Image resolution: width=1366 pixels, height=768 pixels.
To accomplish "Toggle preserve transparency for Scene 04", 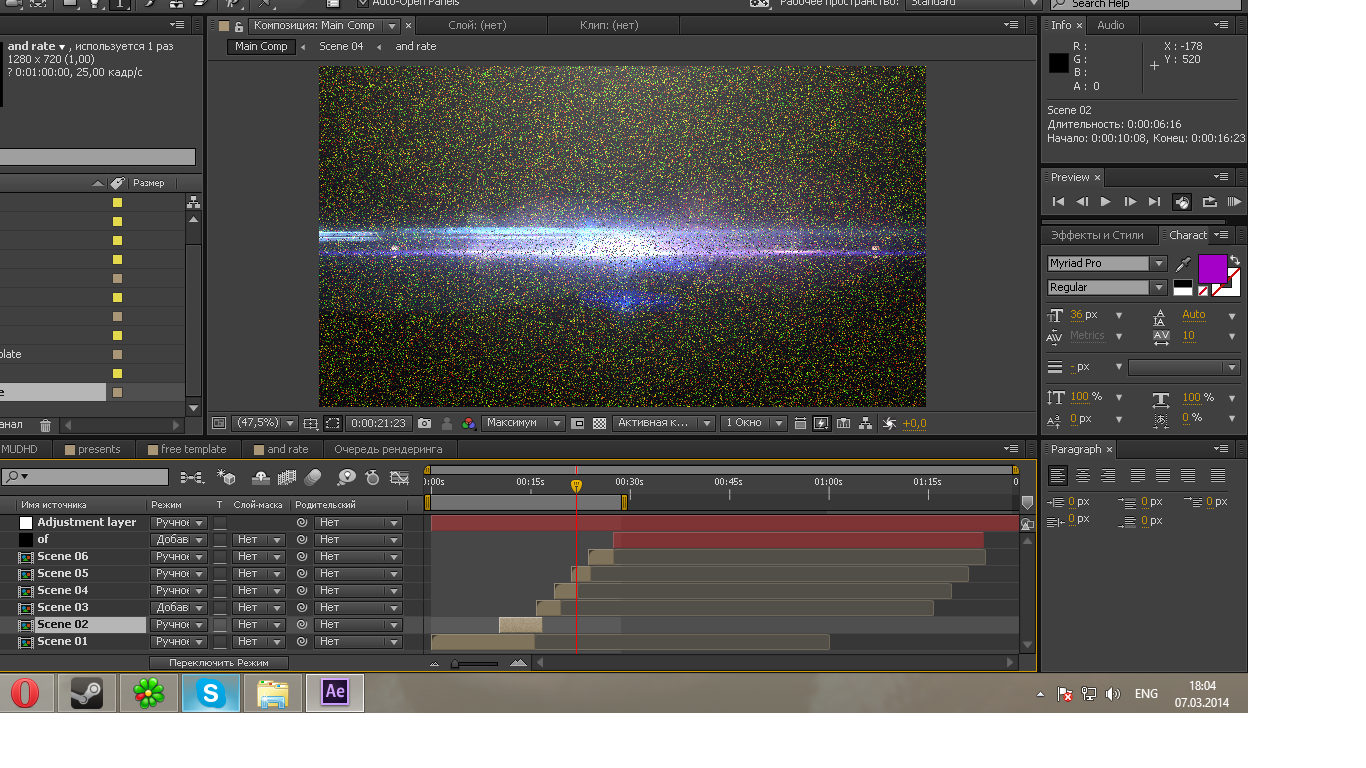I will [220, 591].
